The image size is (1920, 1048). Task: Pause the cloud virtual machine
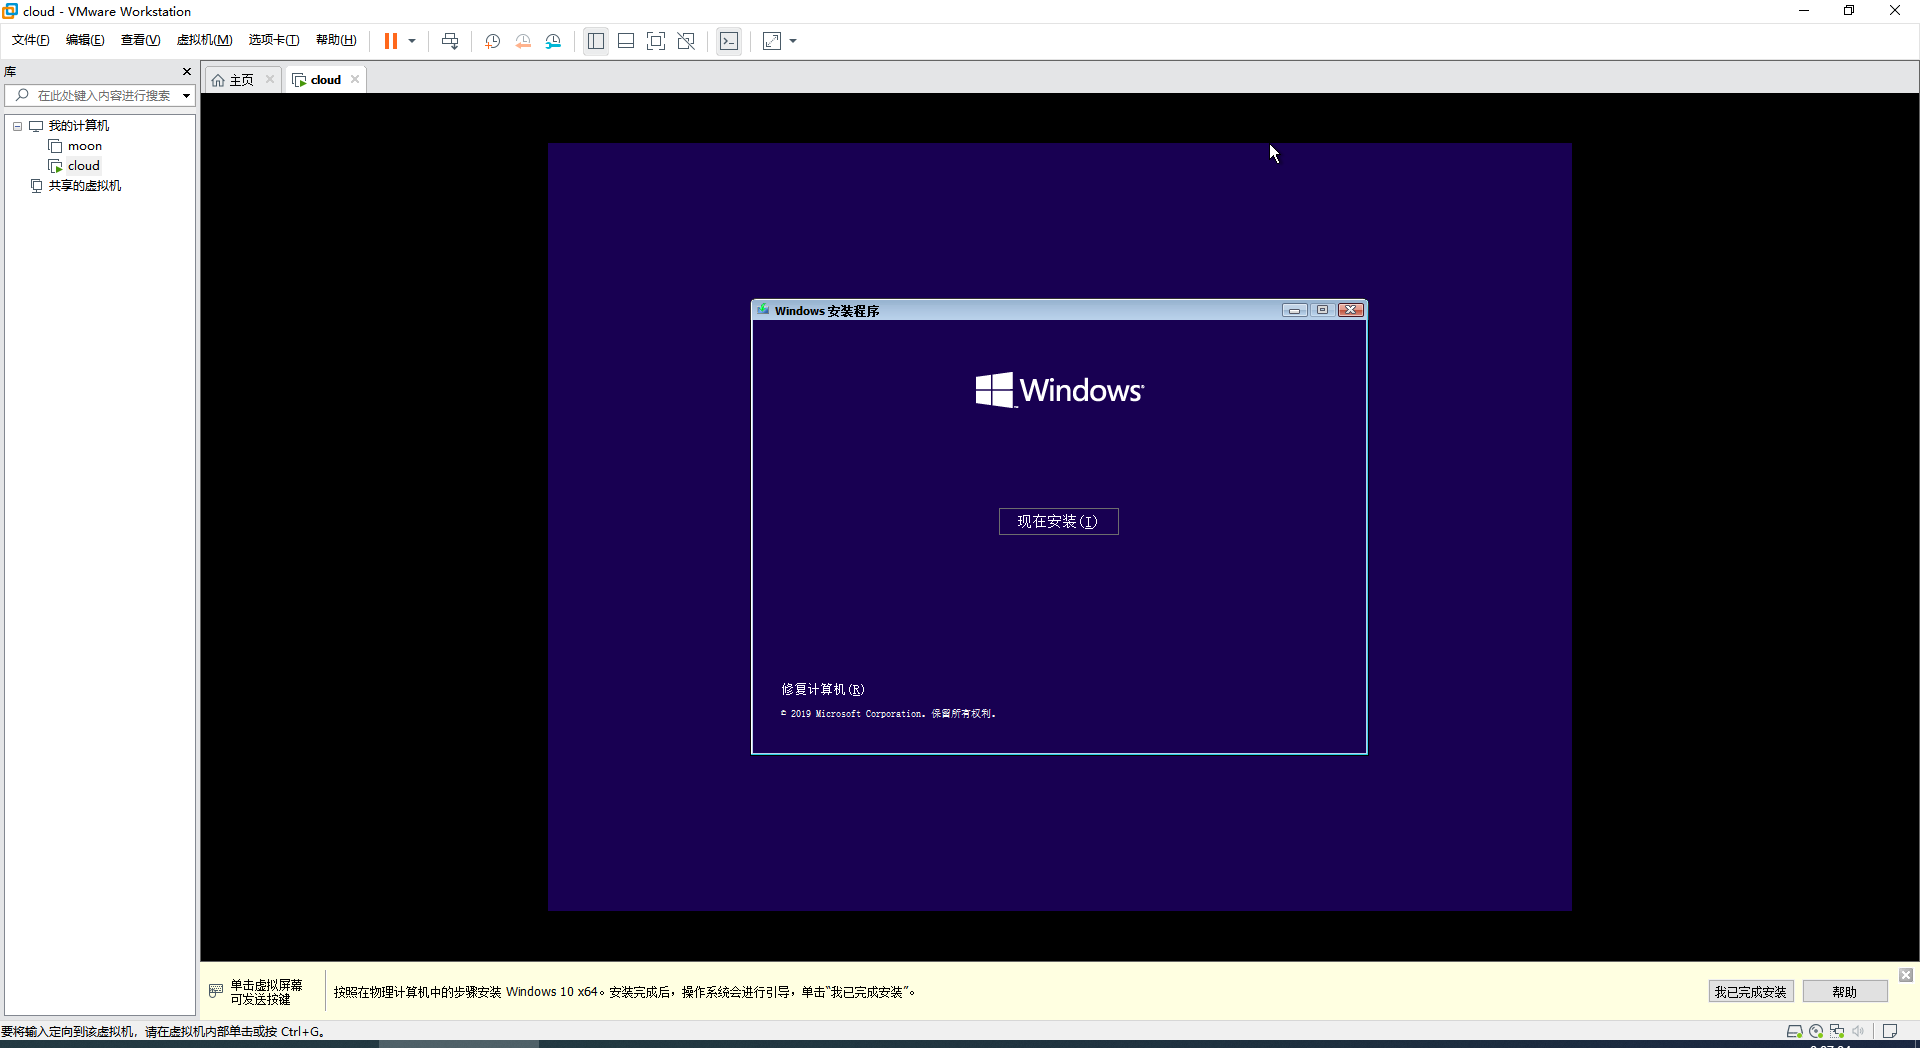(391, 41)
